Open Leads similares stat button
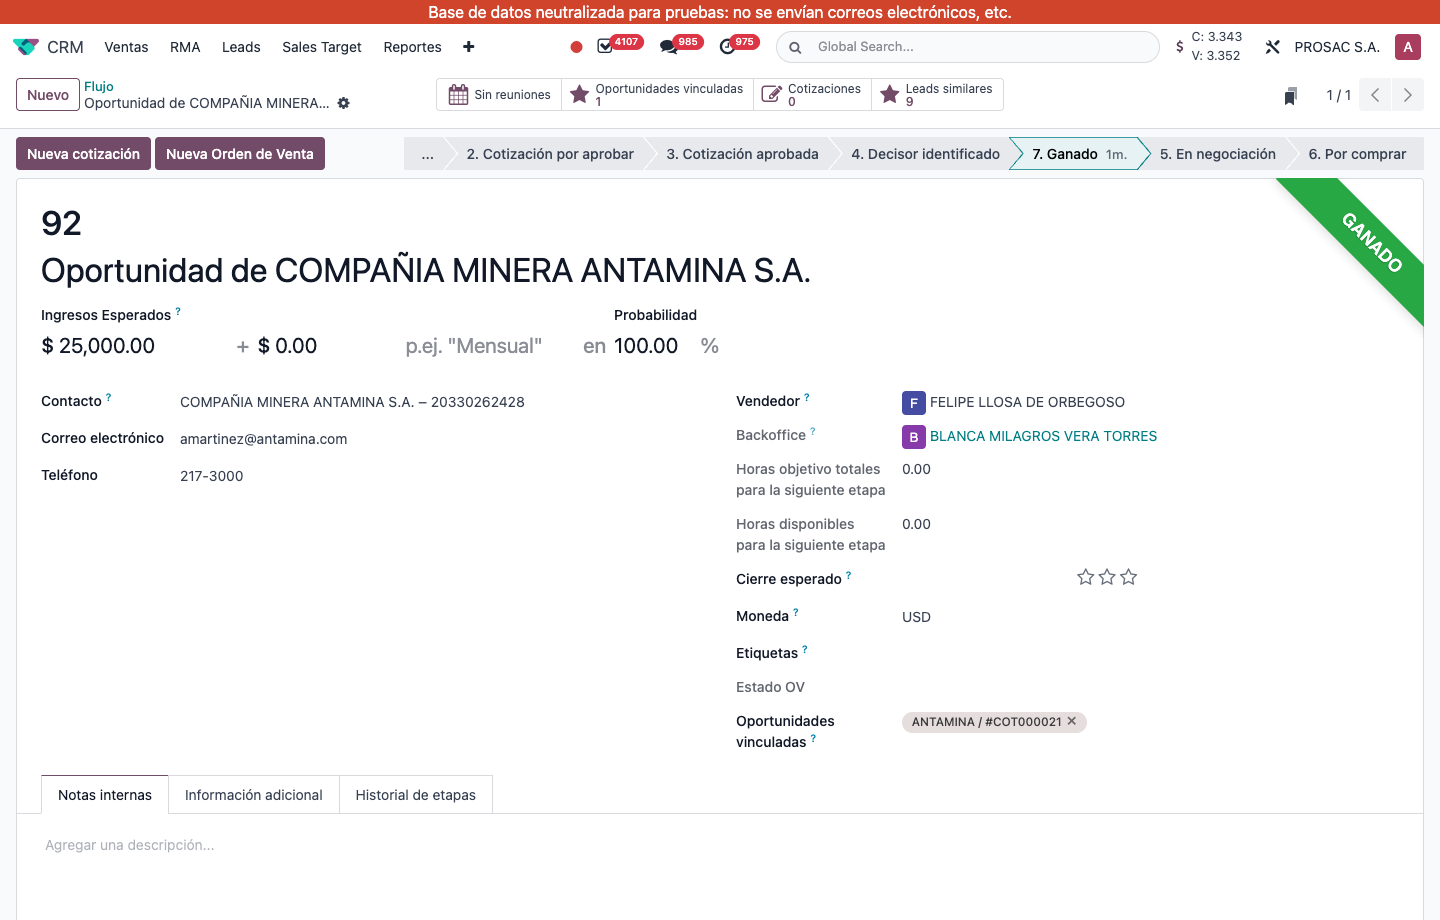 coord(937,95)
